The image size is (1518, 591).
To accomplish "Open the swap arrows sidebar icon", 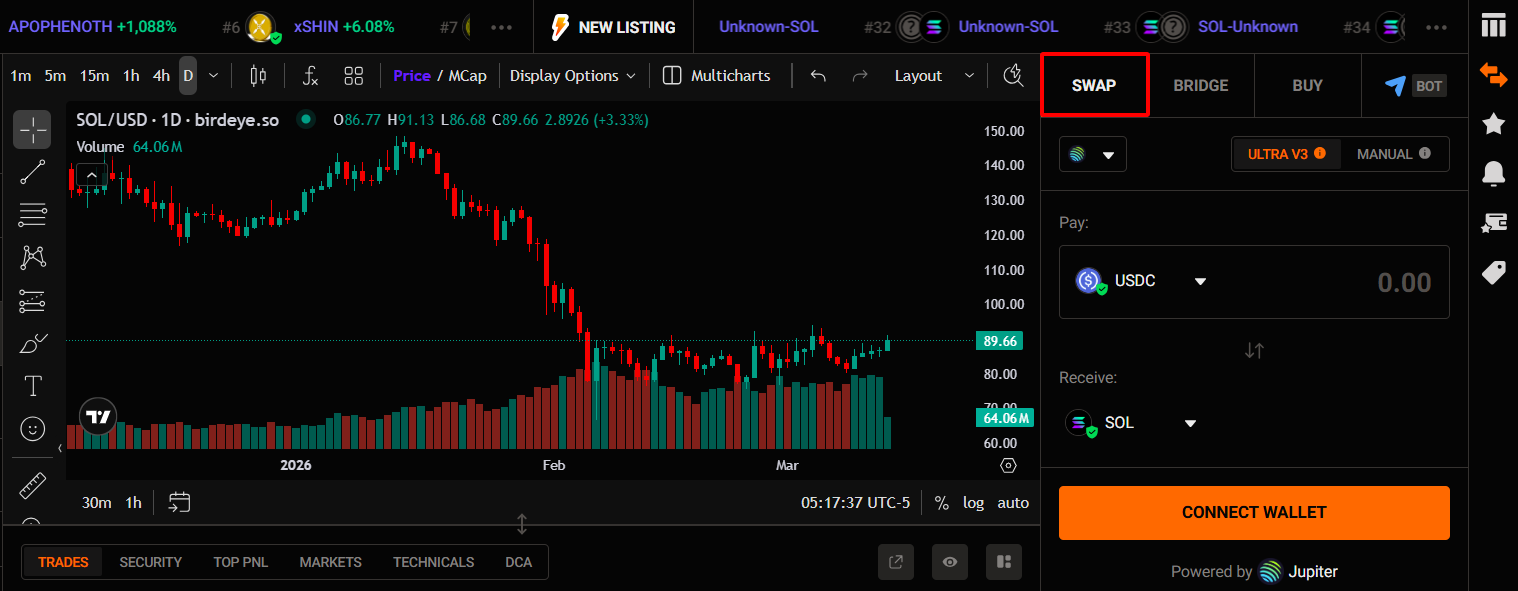I will click(x=1493, y=74).
